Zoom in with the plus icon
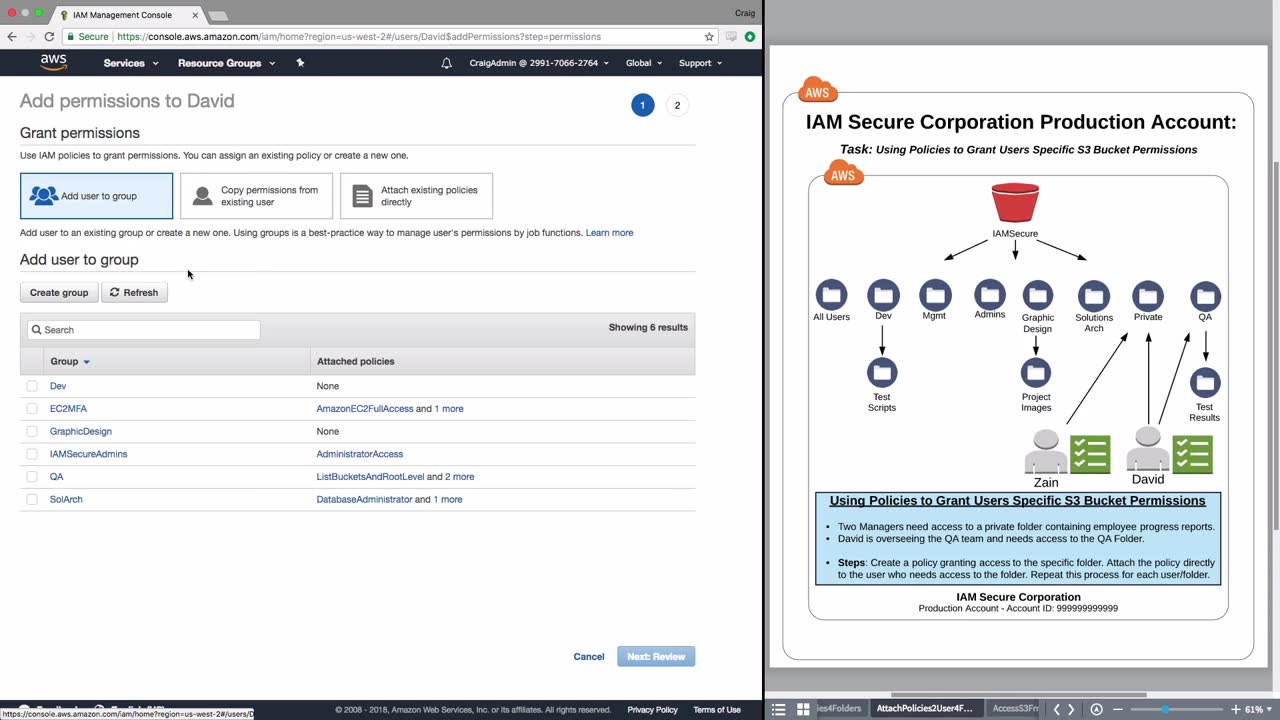The height and width of the screenshot is (720, 1280). pyautogui.click(x=1236, y=710)
